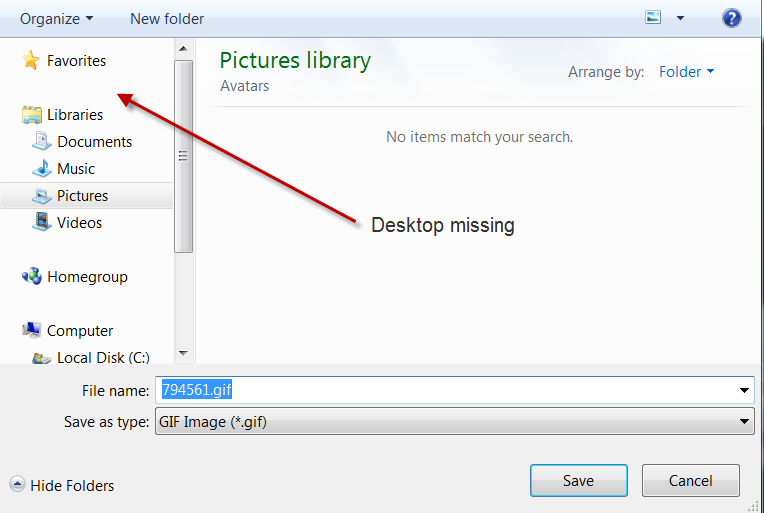Click the navigation pane scroll down arrow
Screen dimensions: 764x513
[183, 353]
